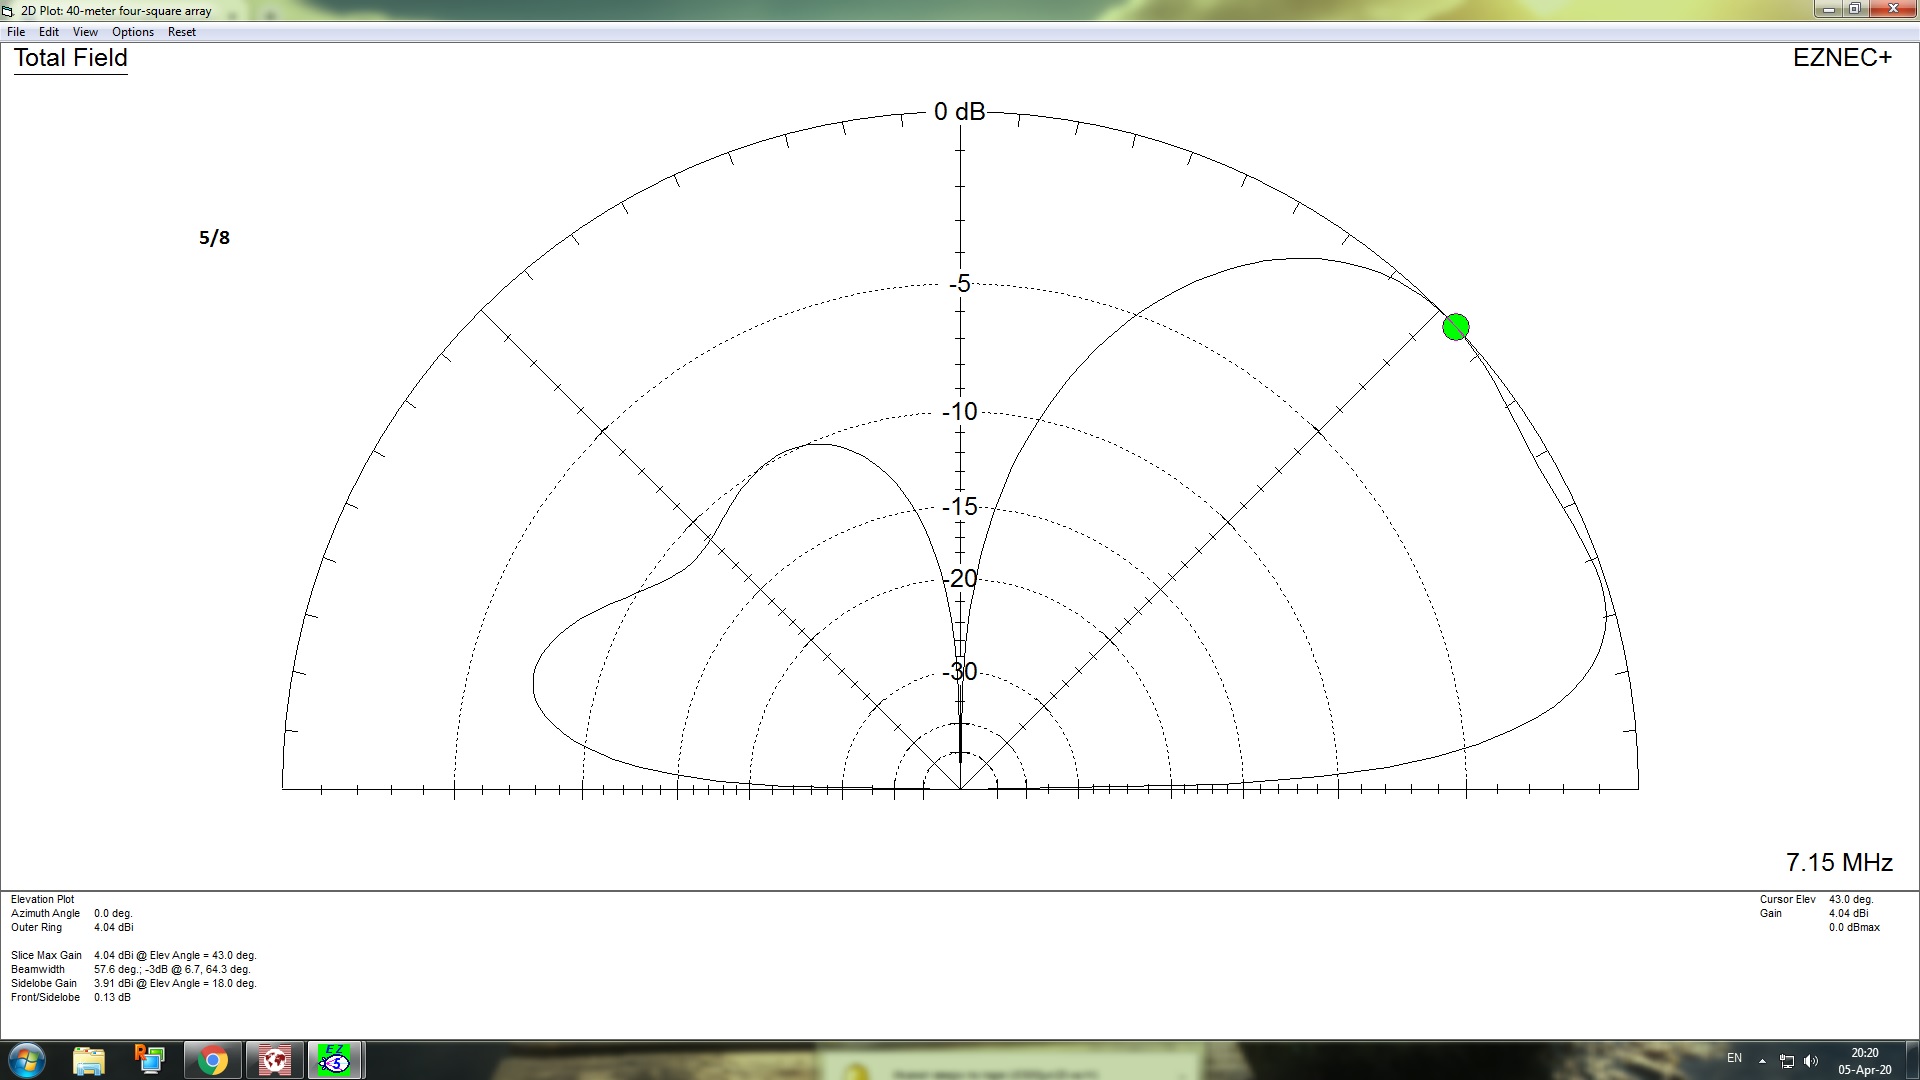Image resolution: width=1920 pixels, height=1080 pixels.
Task: Click the EZNEC+ label
Action: click(x=1842, y=58)
